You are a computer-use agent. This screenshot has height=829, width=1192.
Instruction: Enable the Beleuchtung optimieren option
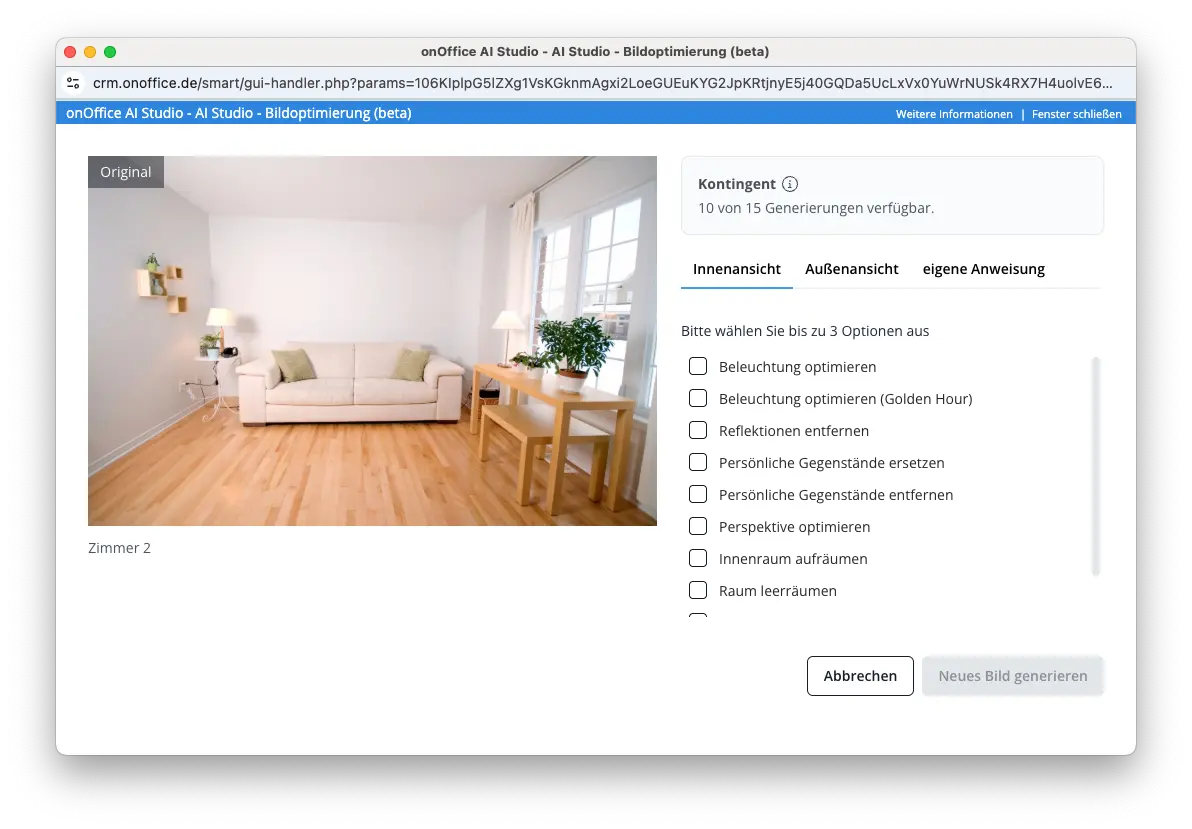(x=697, y=366)
